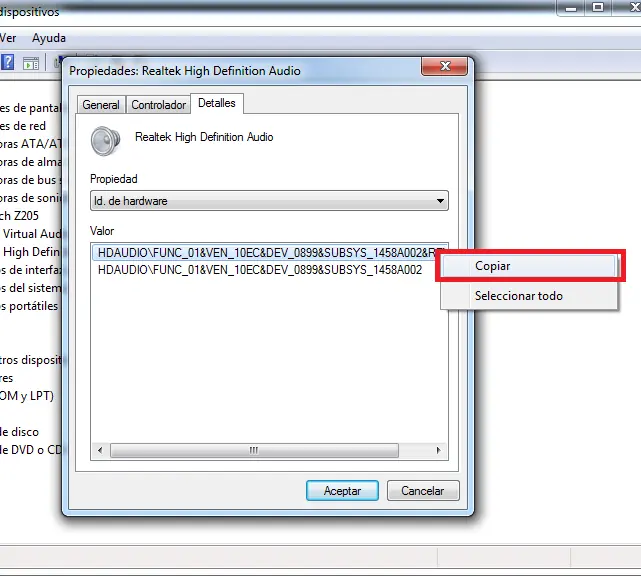Select the 'portátiles' devices tree category
Screen dimensions: 641x576
tap(29, 306)
